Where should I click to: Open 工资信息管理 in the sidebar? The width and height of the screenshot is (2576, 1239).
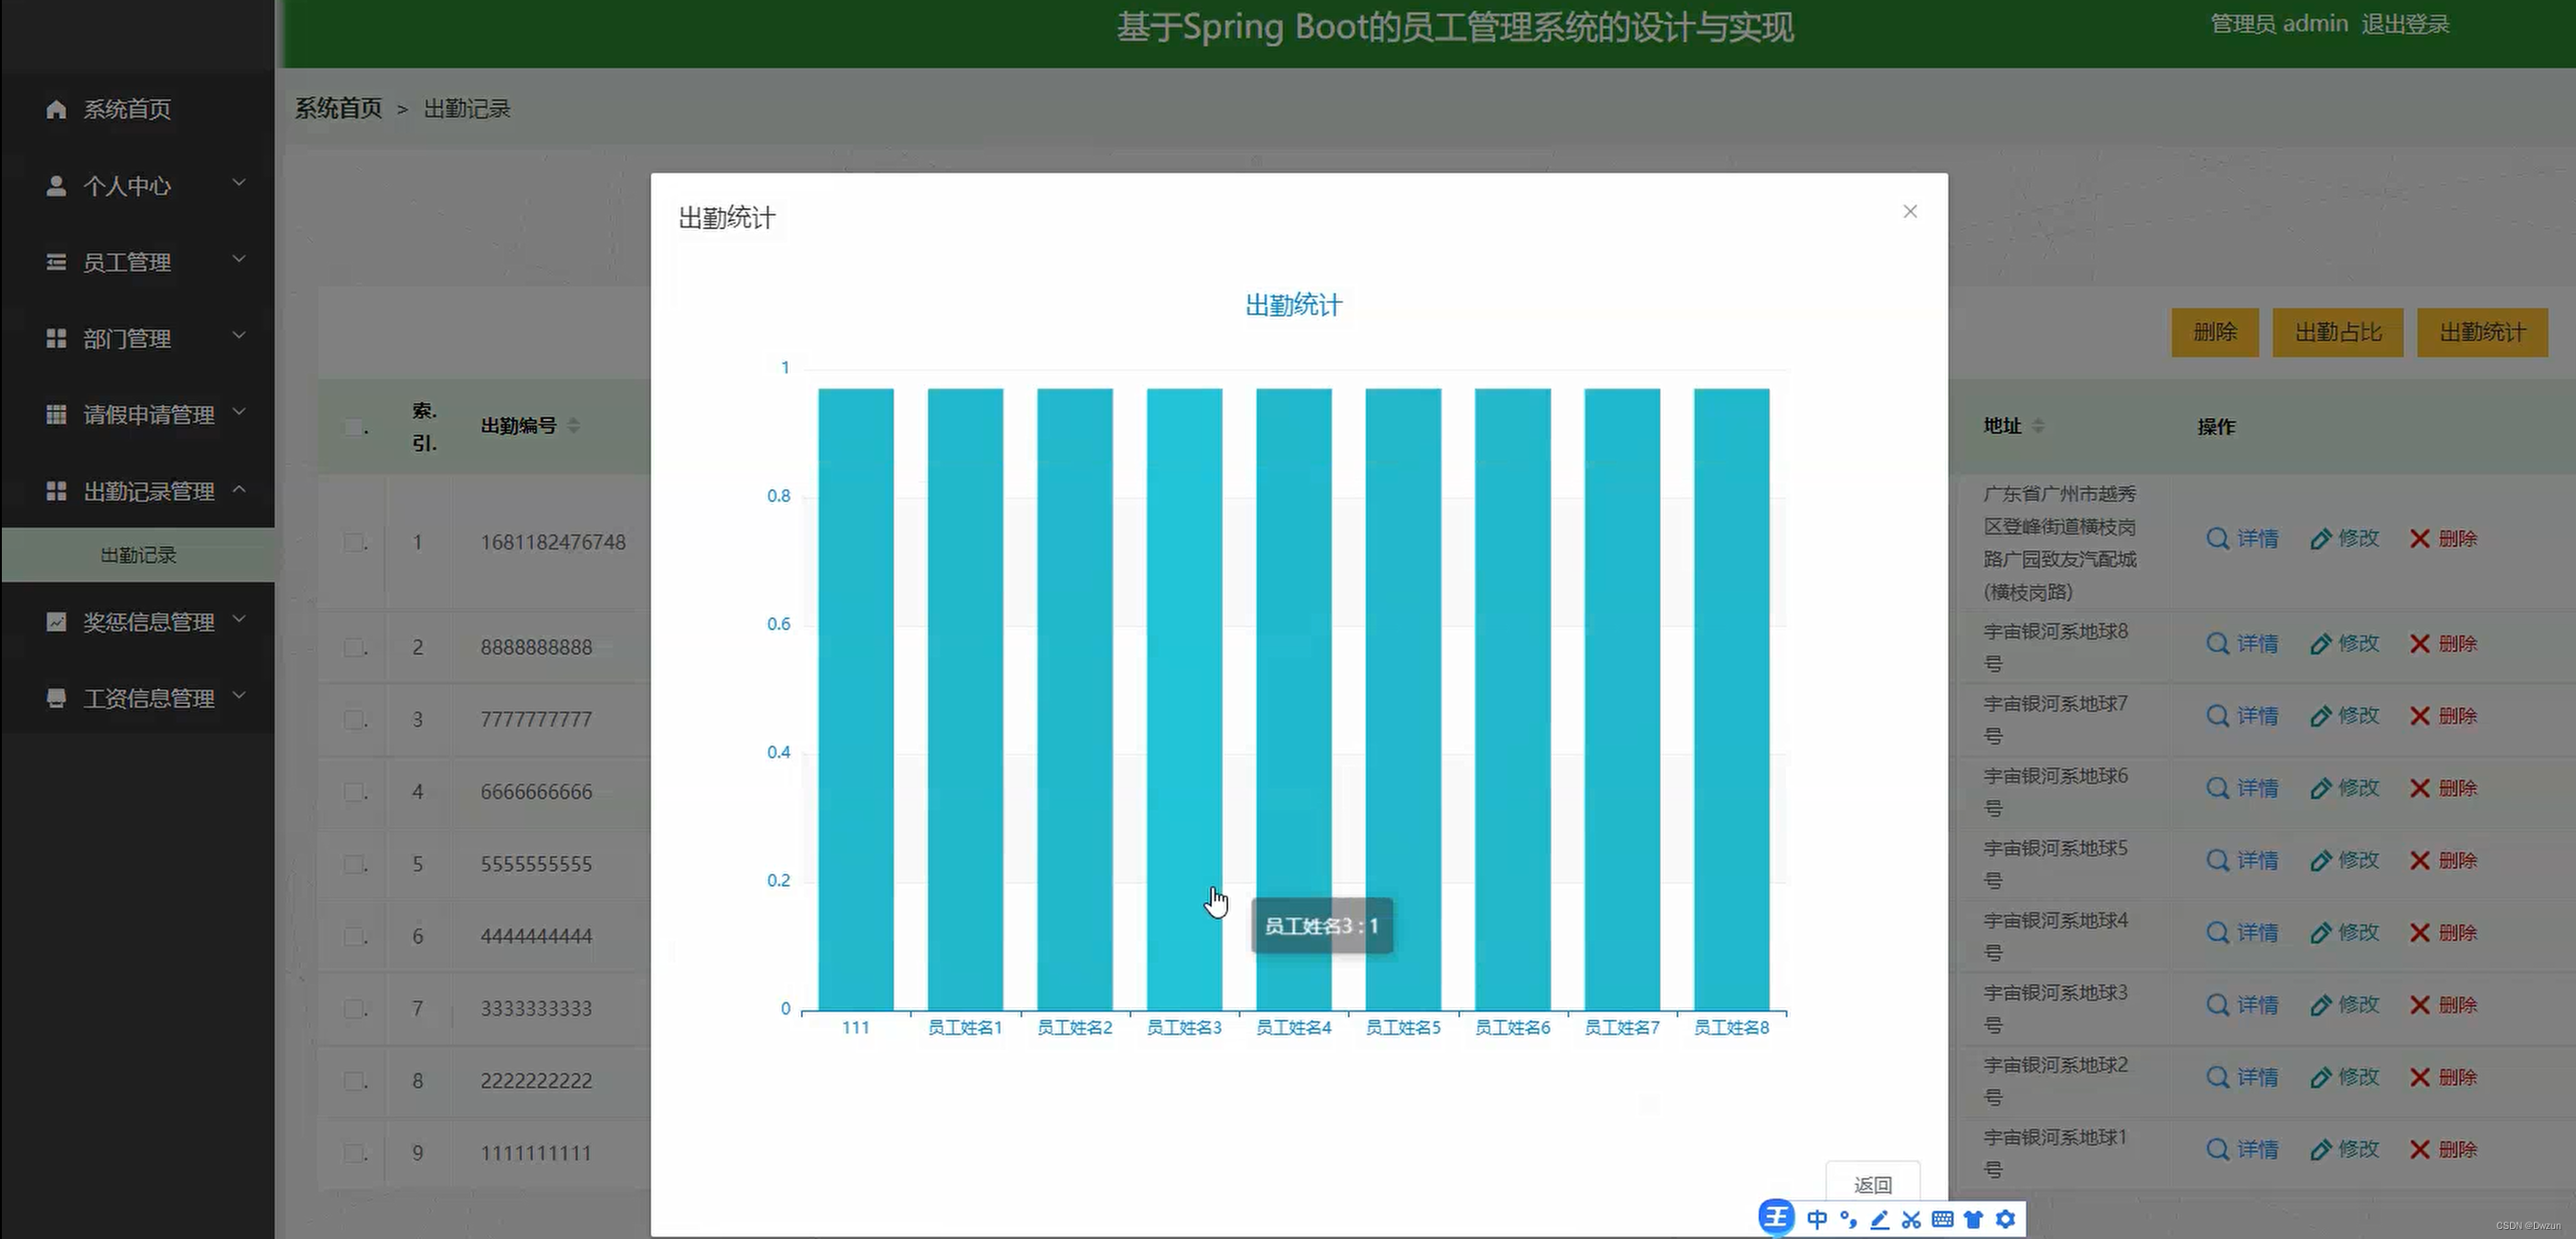click(138, 698)
